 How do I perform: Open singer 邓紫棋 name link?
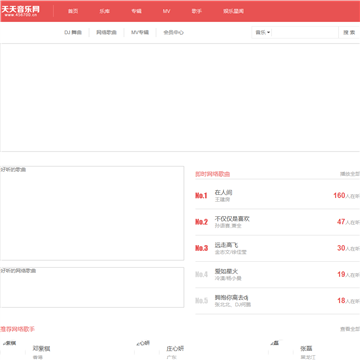pyautogui.click(x=41, y=349)
